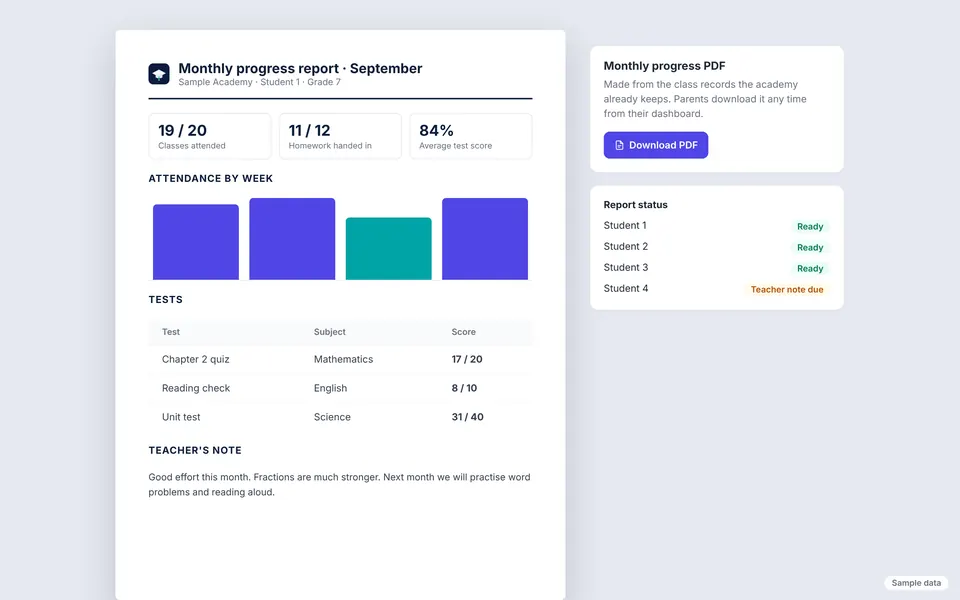Select the 'Reading check' test name
This screenshot has height=600, width=960.
click(x=196, y=388)
